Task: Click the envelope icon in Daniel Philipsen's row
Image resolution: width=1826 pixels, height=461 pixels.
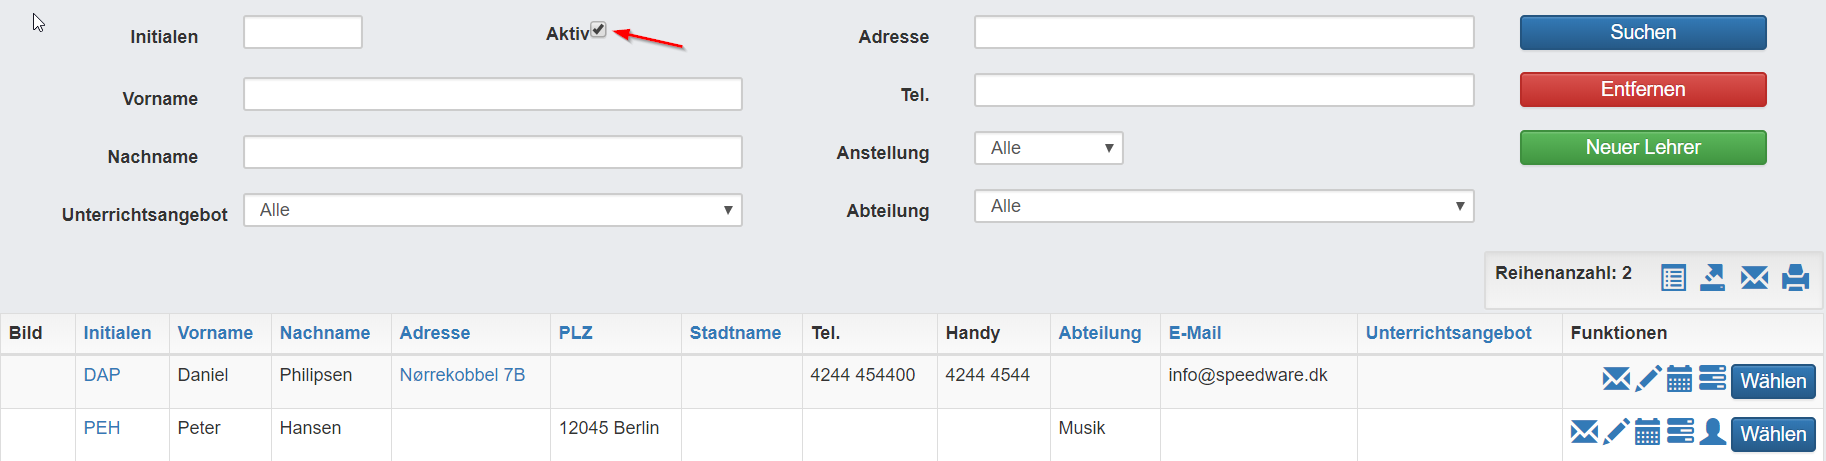Action: (x=1616, y=378)
